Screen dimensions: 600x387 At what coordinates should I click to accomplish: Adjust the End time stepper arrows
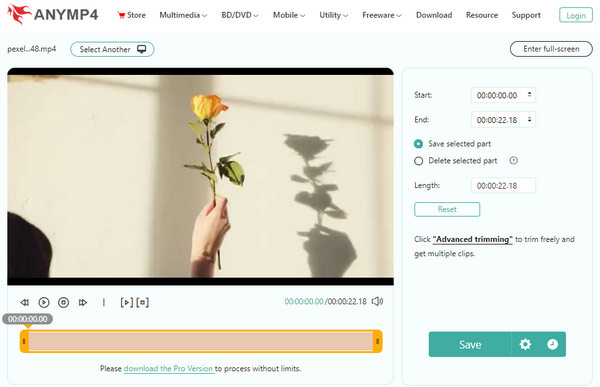pos(530,119)
